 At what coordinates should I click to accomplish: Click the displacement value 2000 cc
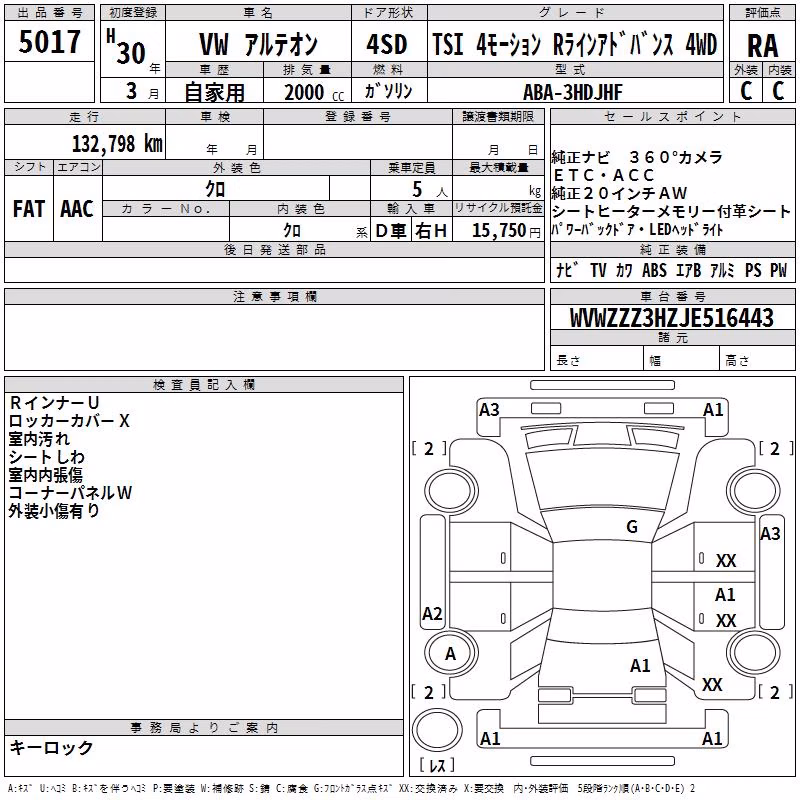tap(314, 92)
